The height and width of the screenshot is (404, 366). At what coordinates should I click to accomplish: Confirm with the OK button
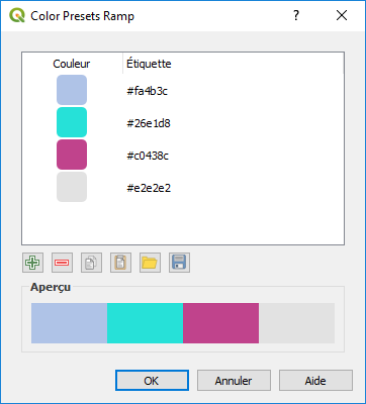(152, 380)
